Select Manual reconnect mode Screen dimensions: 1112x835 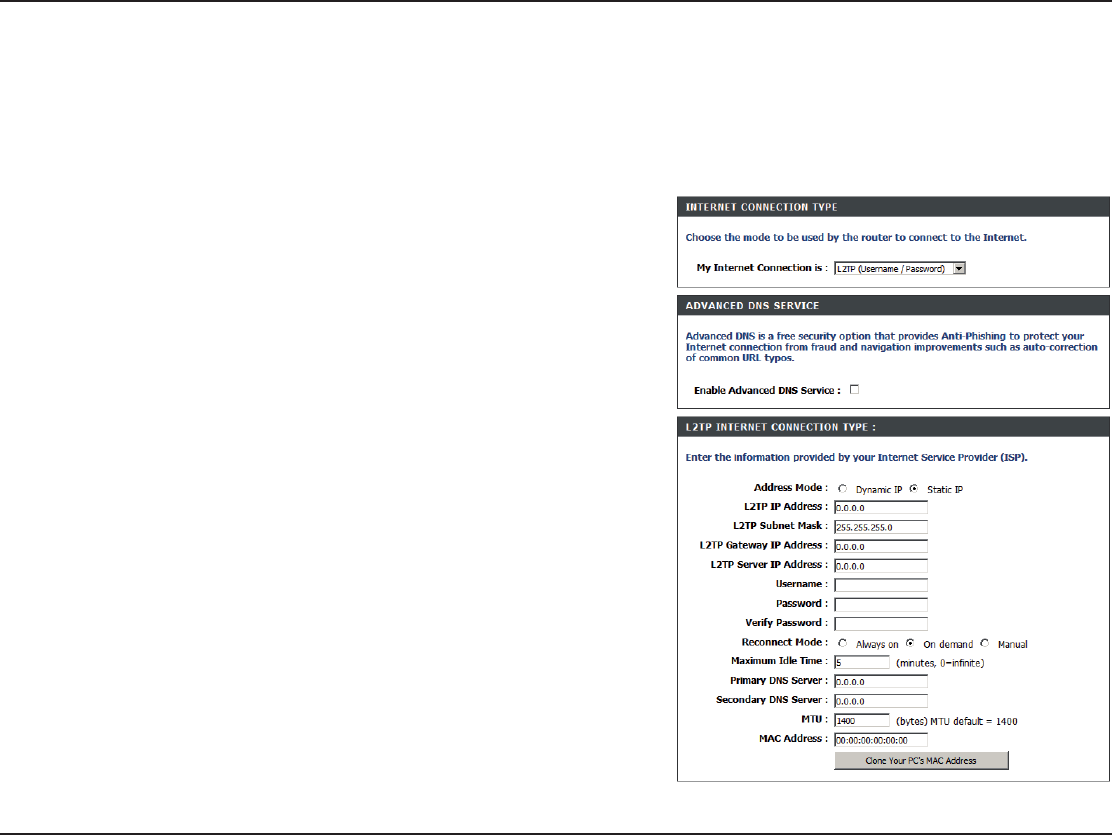(x=984, y=643)
